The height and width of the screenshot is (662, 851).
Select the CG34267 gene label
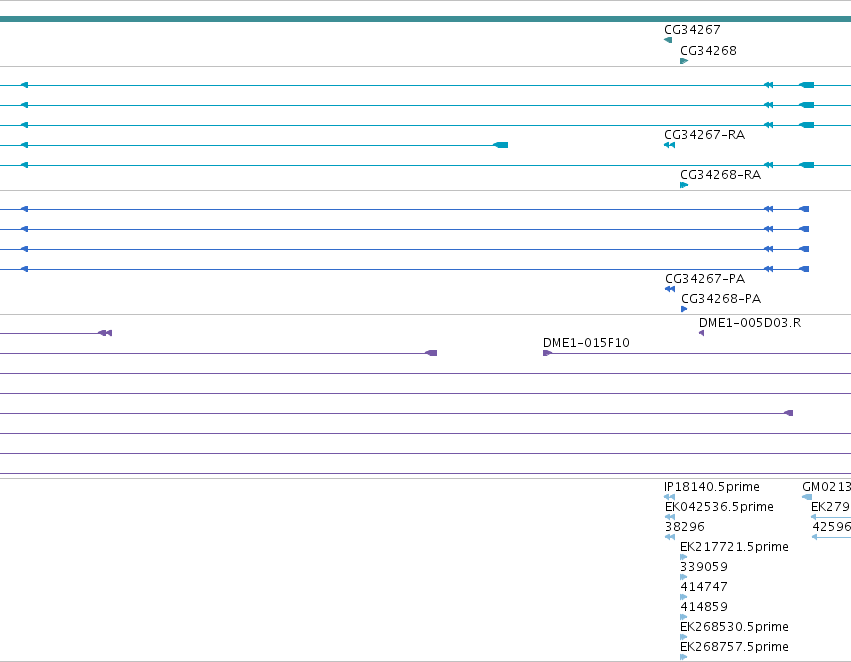[x=692, y=30]
